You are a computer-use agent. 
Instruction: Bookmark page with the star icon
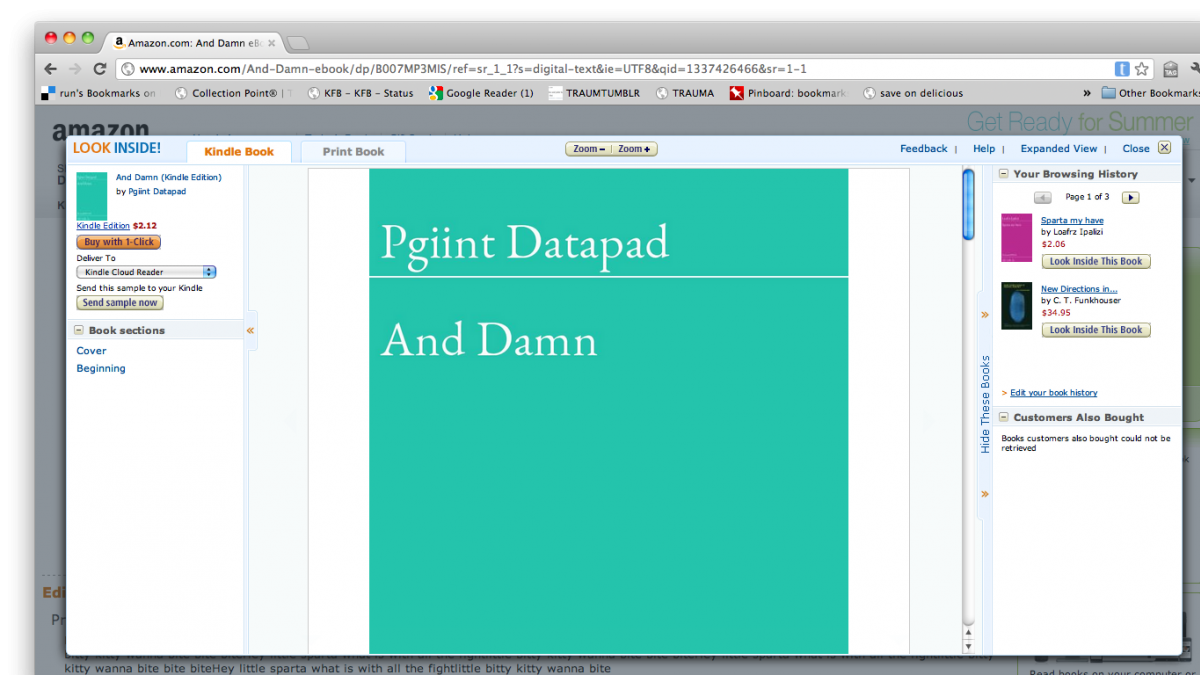1142,69
